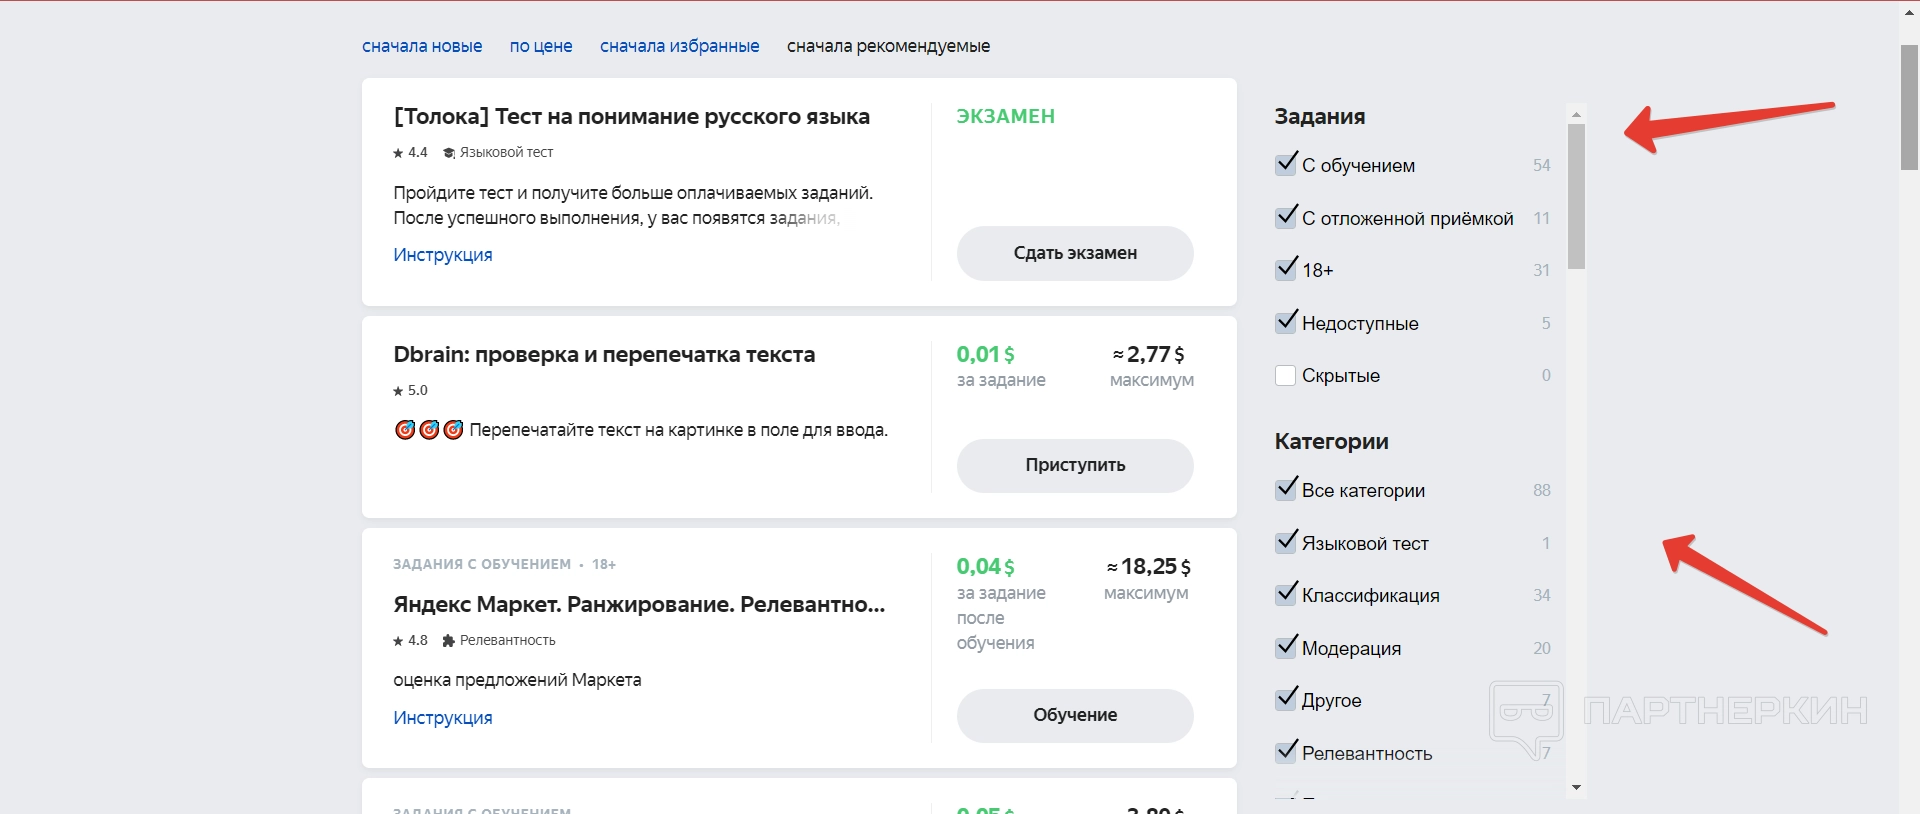Click the 4.8 star rating icon
1920x814 pixels.
click(x=398, y=641)
